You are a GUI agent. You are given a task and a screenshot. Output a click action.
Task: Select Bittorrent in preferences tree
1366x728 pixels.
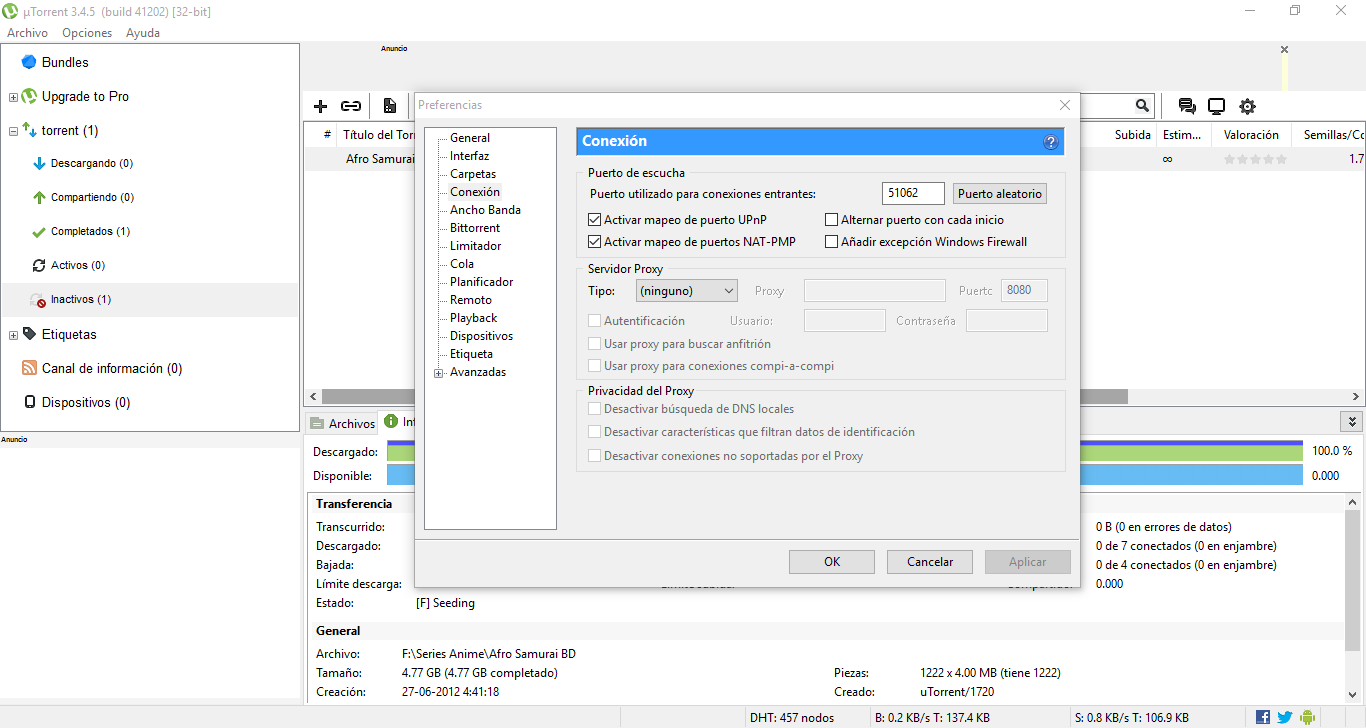[475, 228]
